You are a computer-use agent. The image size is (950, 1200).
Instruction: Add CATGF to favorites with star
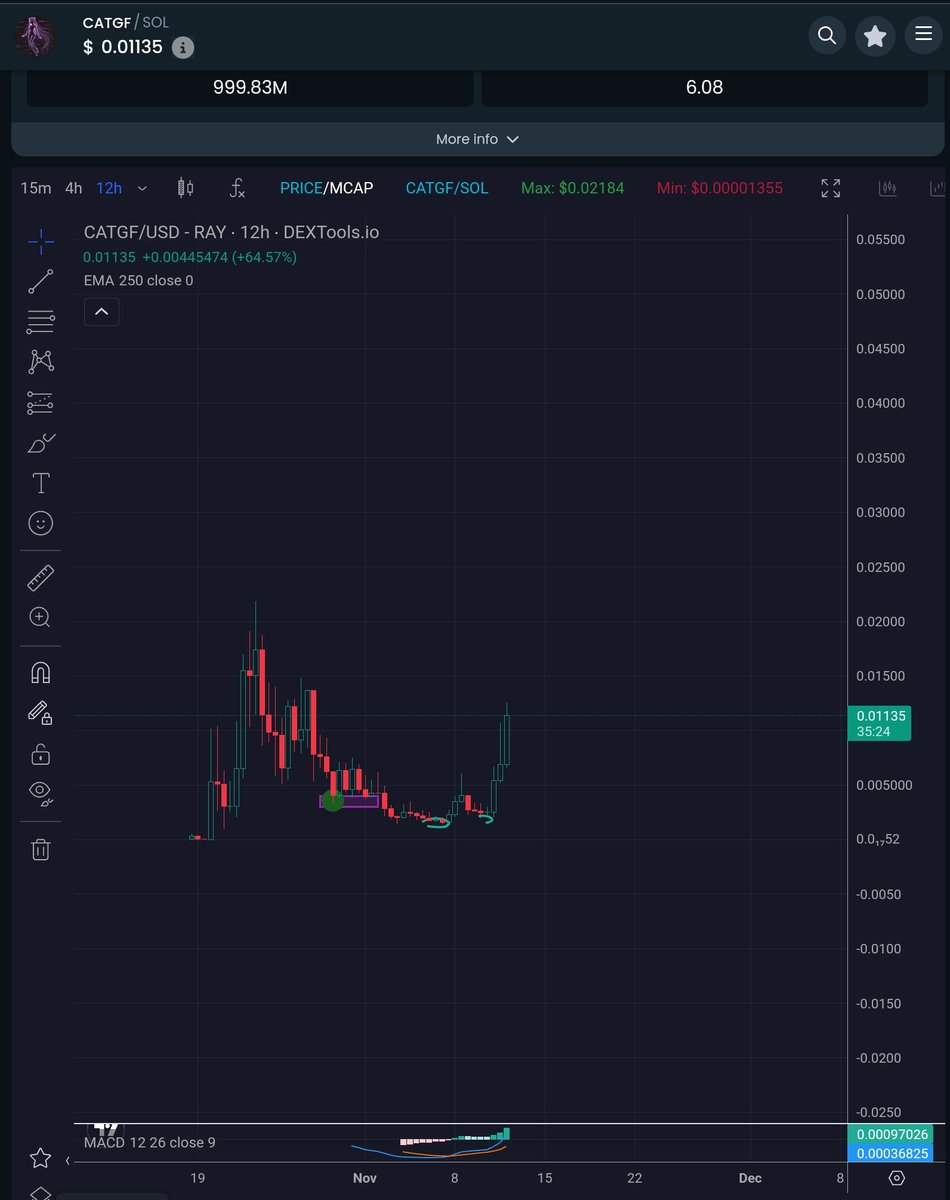875,36
